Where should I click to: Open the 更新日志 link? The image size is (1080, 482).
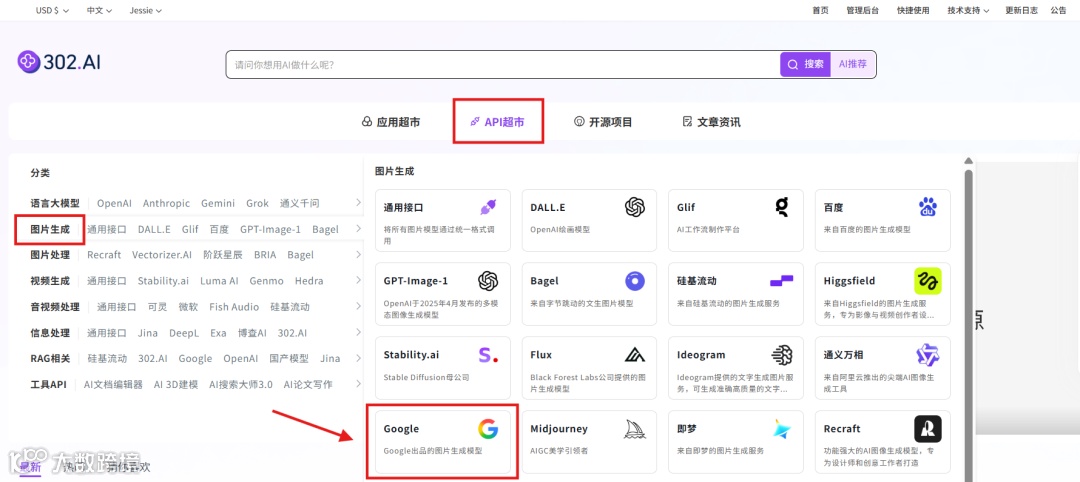point(1021,10)
